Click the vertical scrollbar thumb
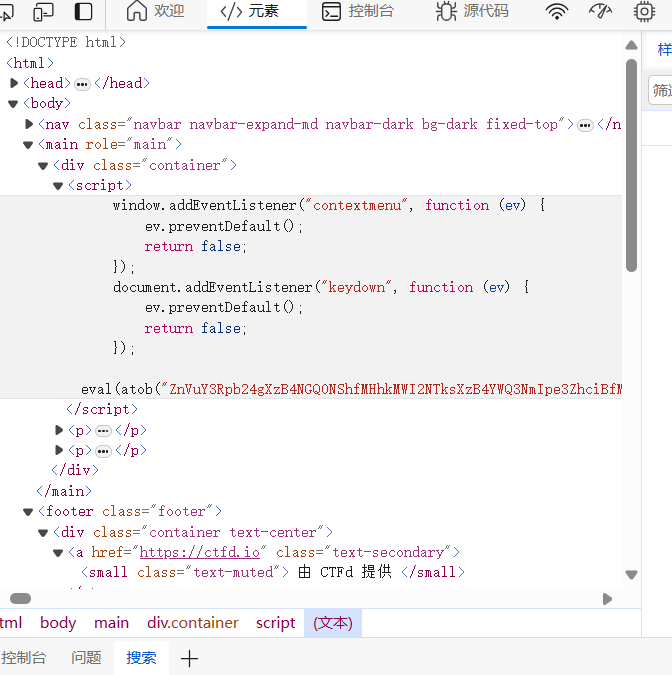 pyautogui.click(x=632, y=165)
